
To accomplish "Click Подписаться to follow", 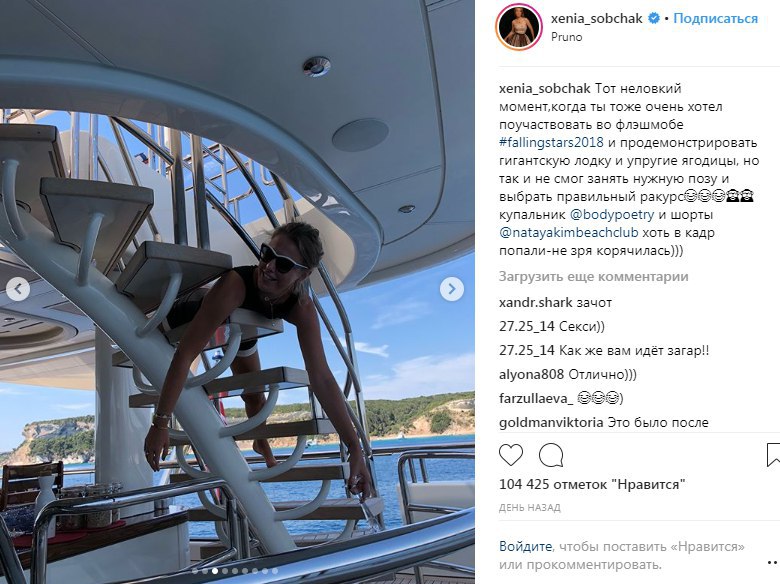I will coord(715,18).
